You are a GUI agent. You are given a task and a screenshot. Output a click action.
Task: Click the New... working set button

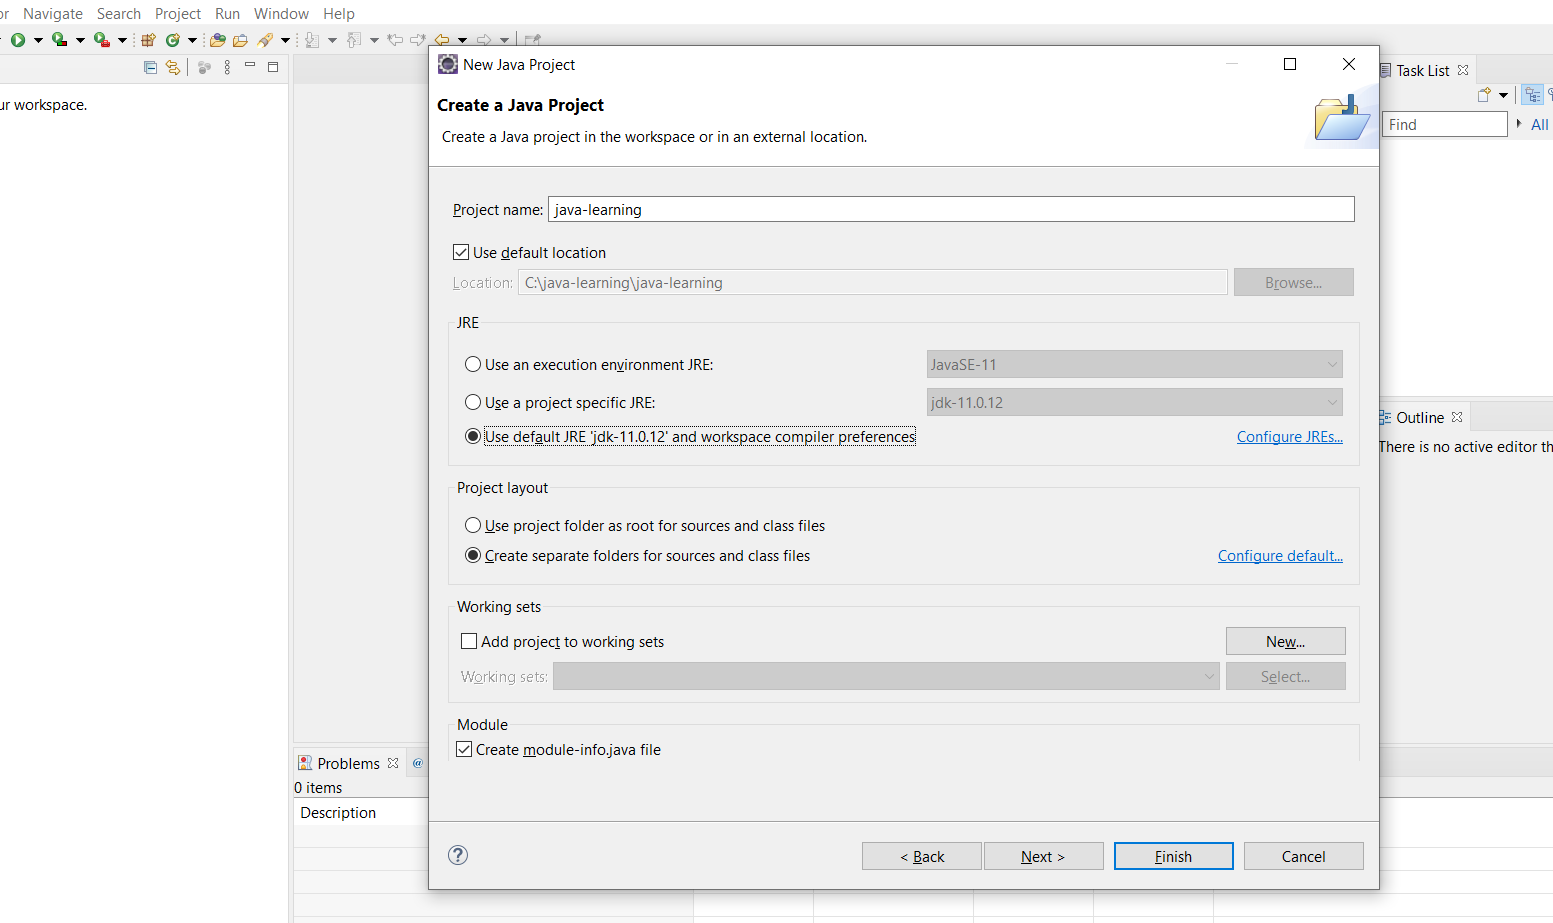1285,641
